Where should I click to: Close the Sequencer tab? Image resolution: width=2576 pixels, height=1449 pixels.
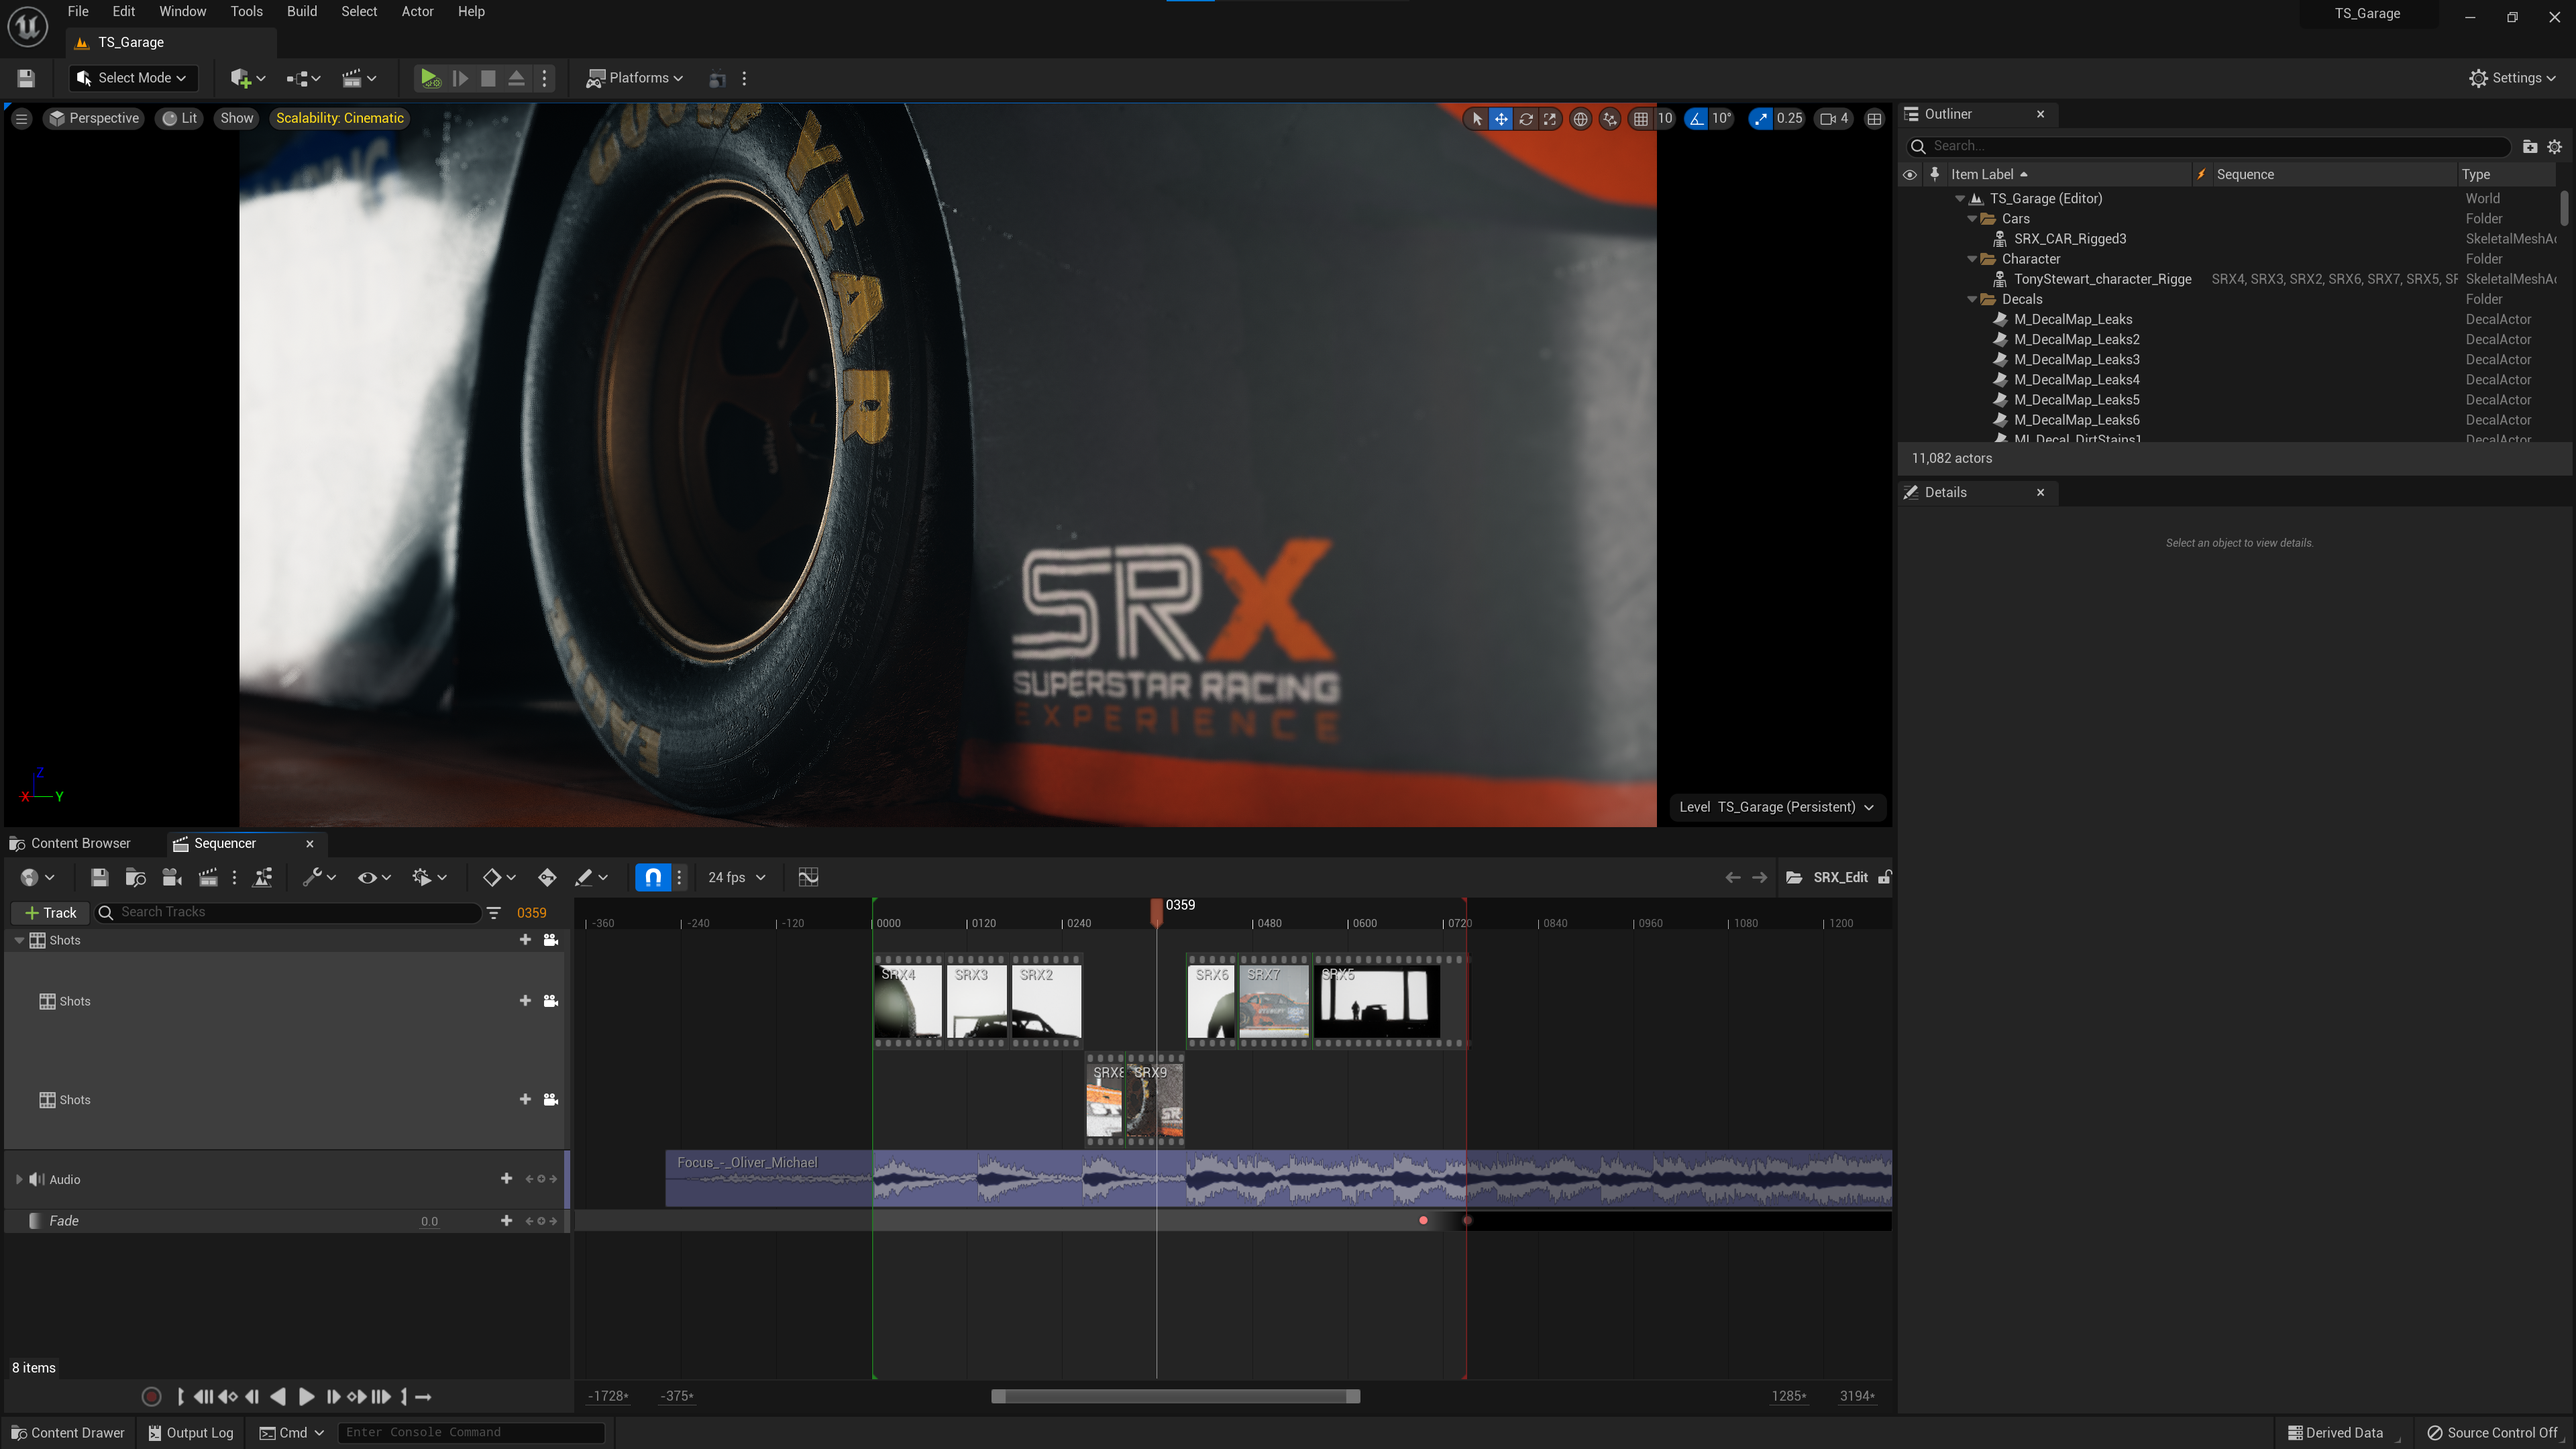[x=310, y=843]
